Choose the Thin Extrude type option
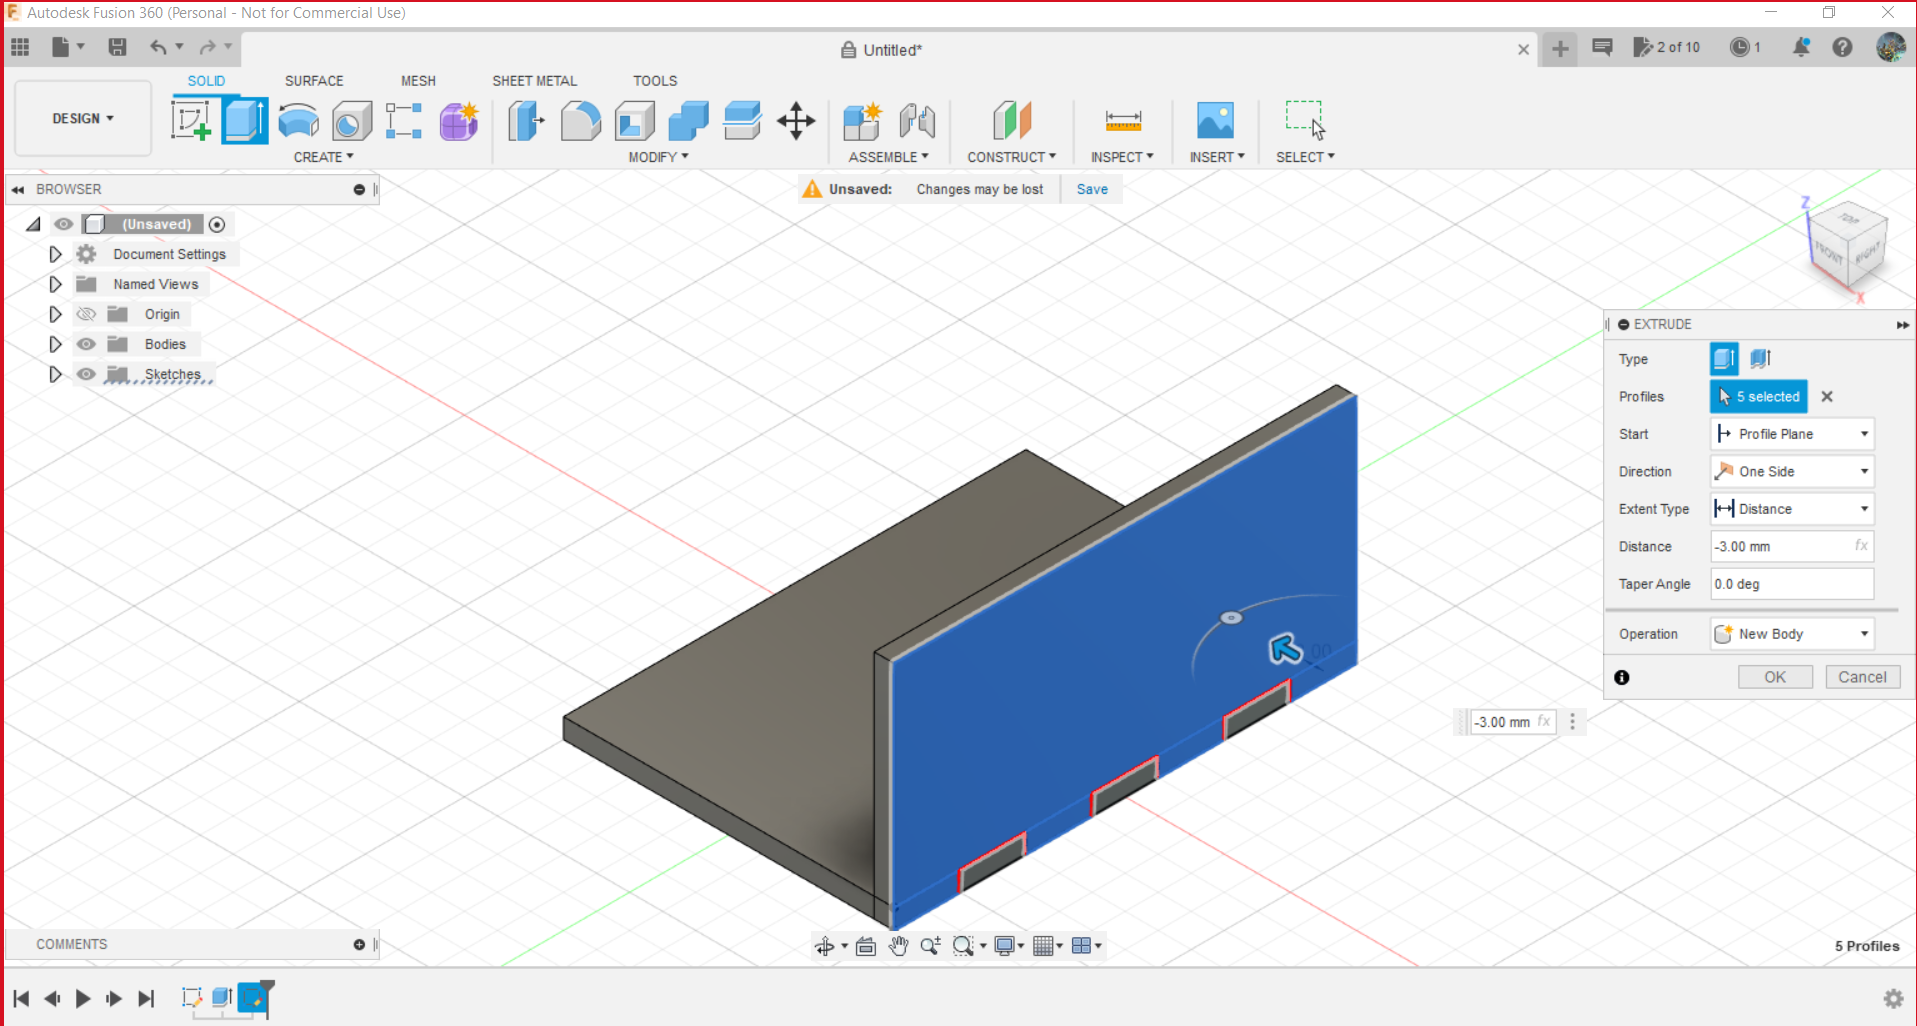This screenshot has width=1917, height=1026. pyautogui.click(x=1761, y=358)
